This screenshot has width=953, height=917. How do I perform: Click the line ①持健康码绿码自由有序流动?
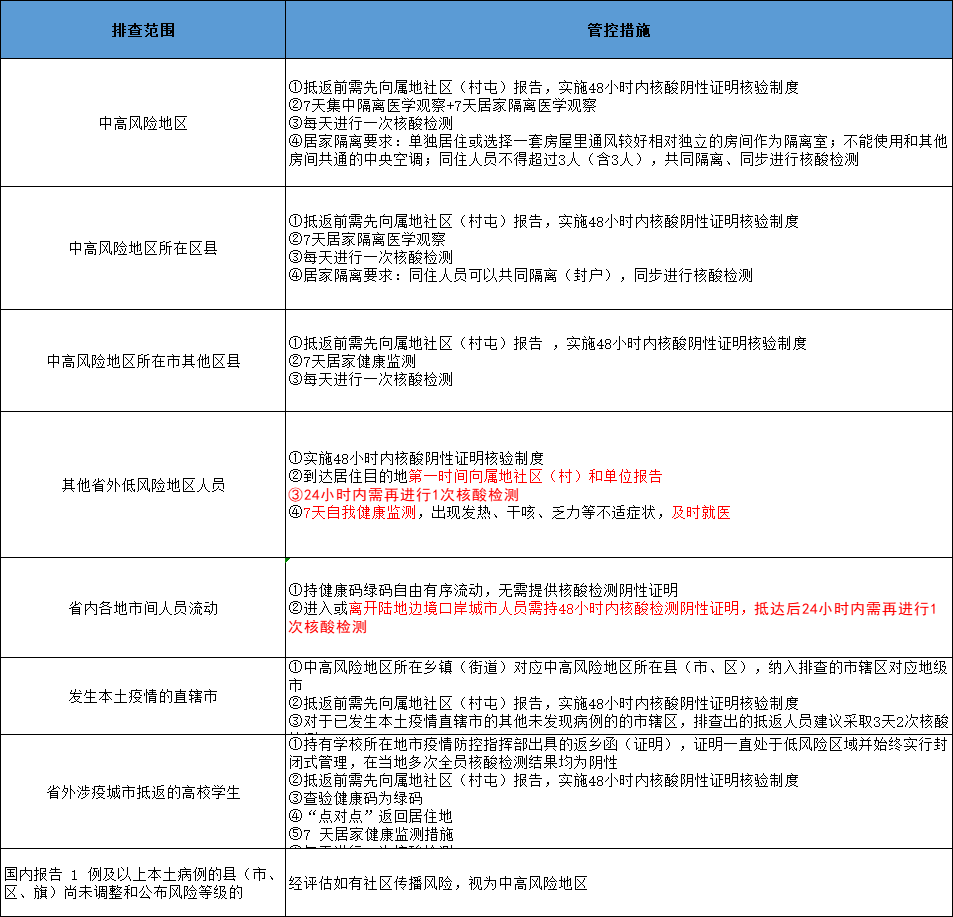click(x=483, y=590)
